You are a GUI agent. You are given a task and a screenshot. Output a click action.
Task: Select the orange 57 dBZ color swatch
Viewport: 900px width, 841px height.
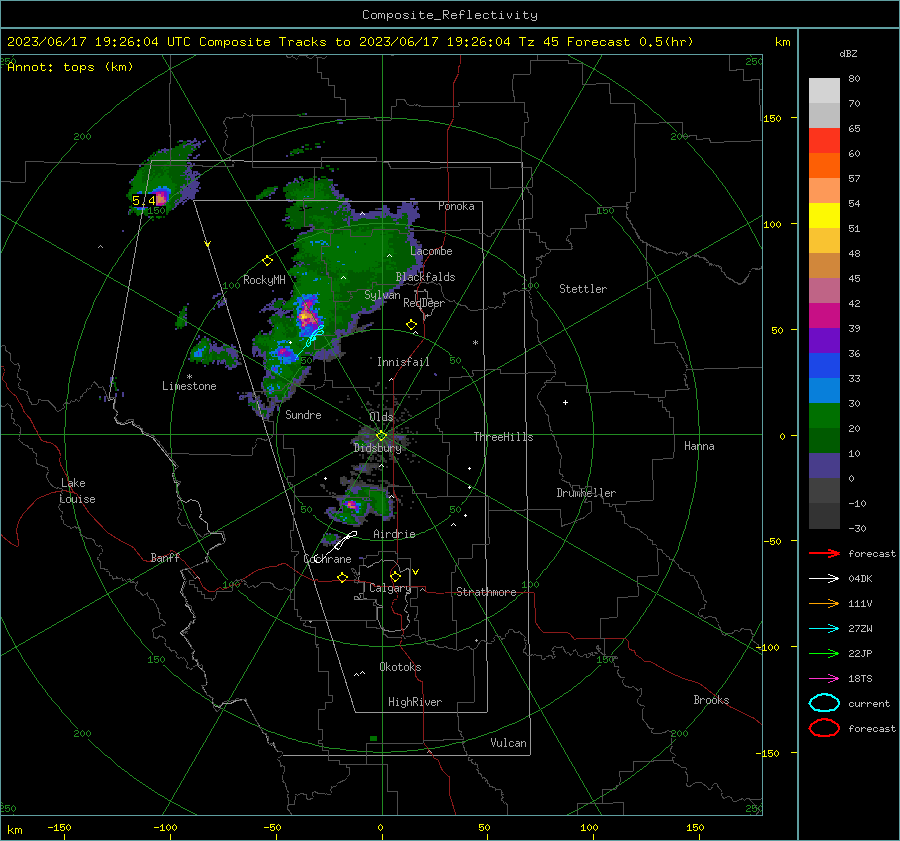click(x=824, y=165)
